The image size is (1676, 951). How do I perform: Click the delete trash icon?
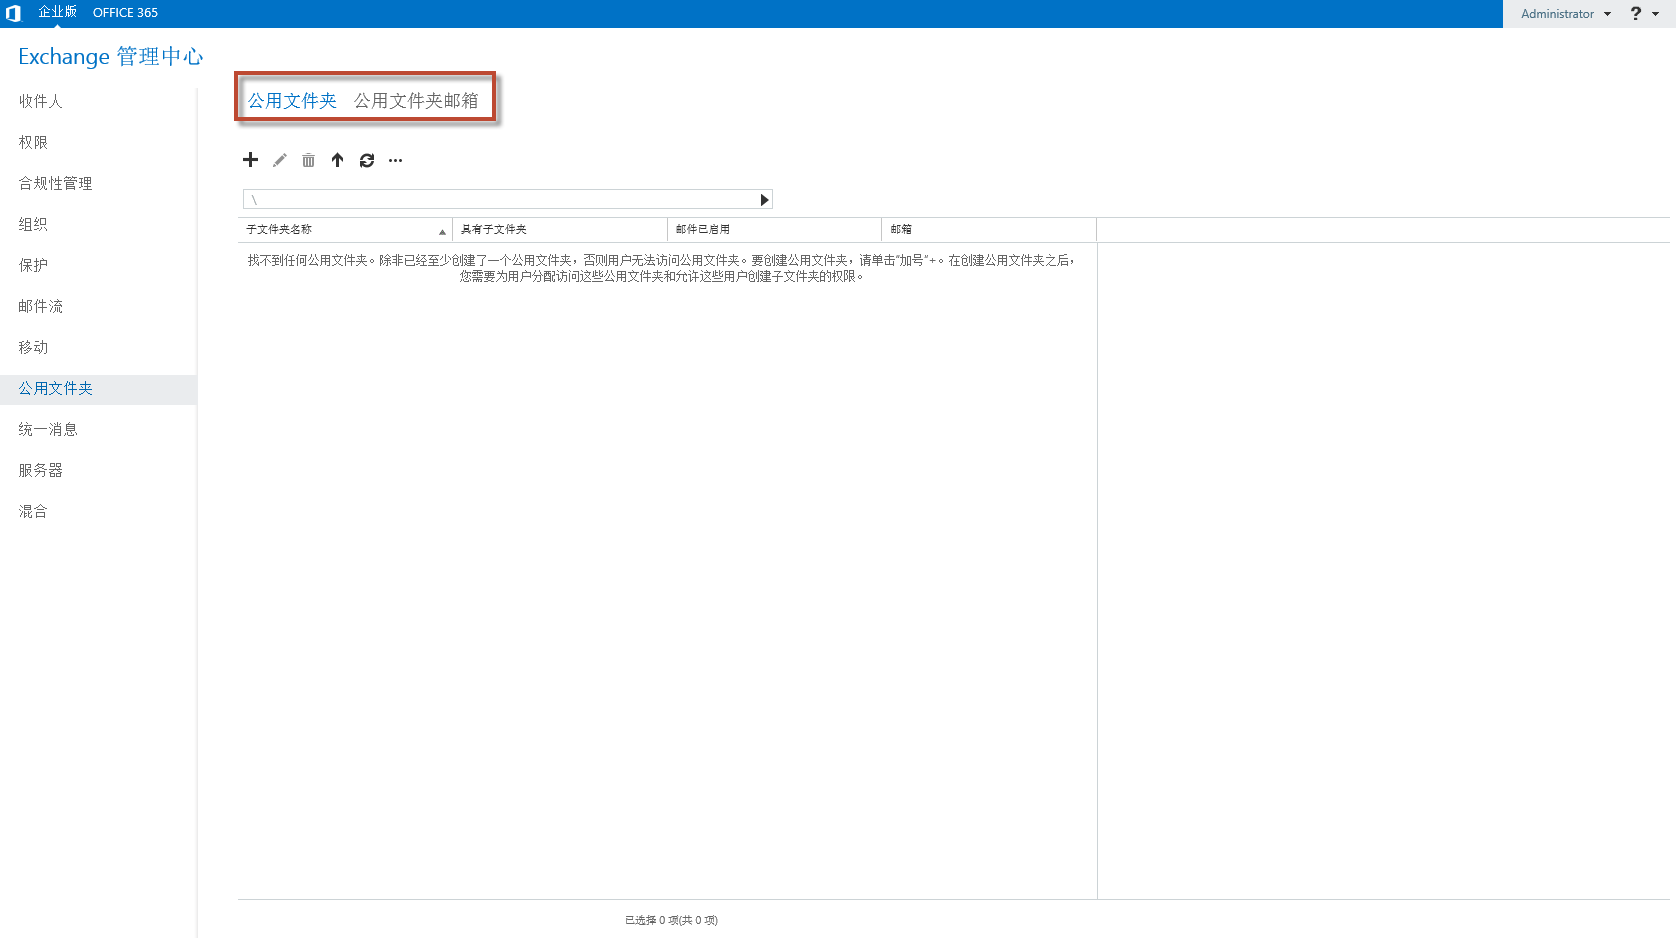[309, 160]
